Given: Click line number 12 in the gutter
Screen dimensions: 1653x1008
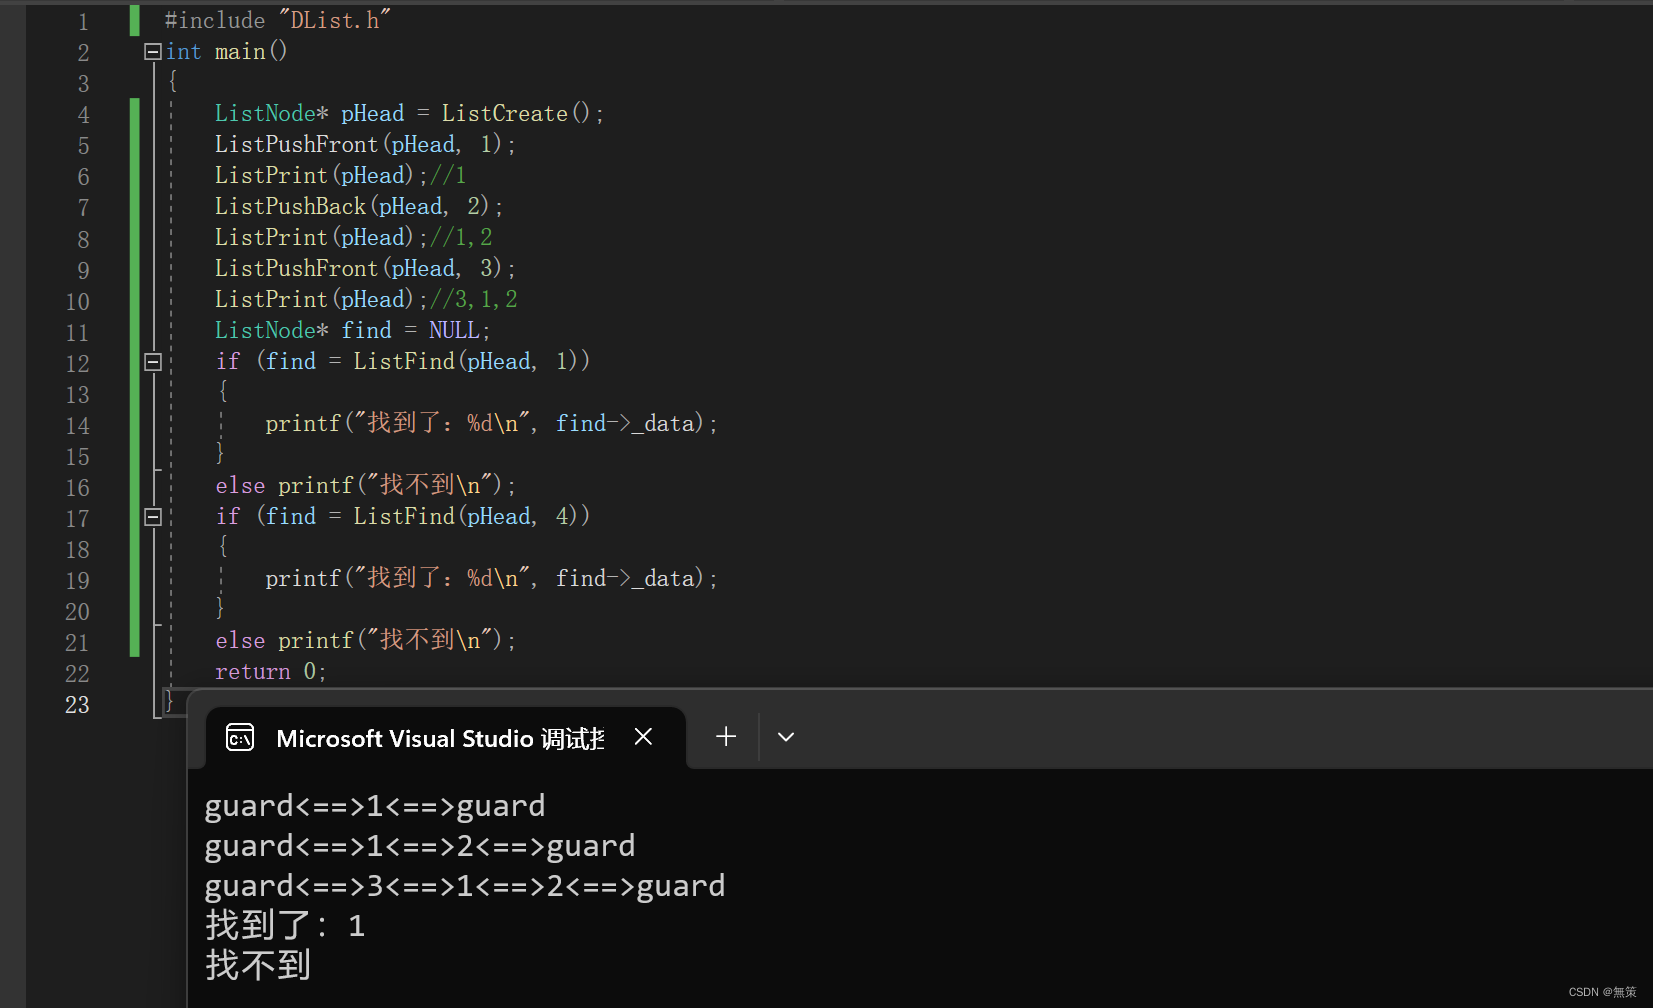Looking at the screenshot, I should (x=77, y=364).
